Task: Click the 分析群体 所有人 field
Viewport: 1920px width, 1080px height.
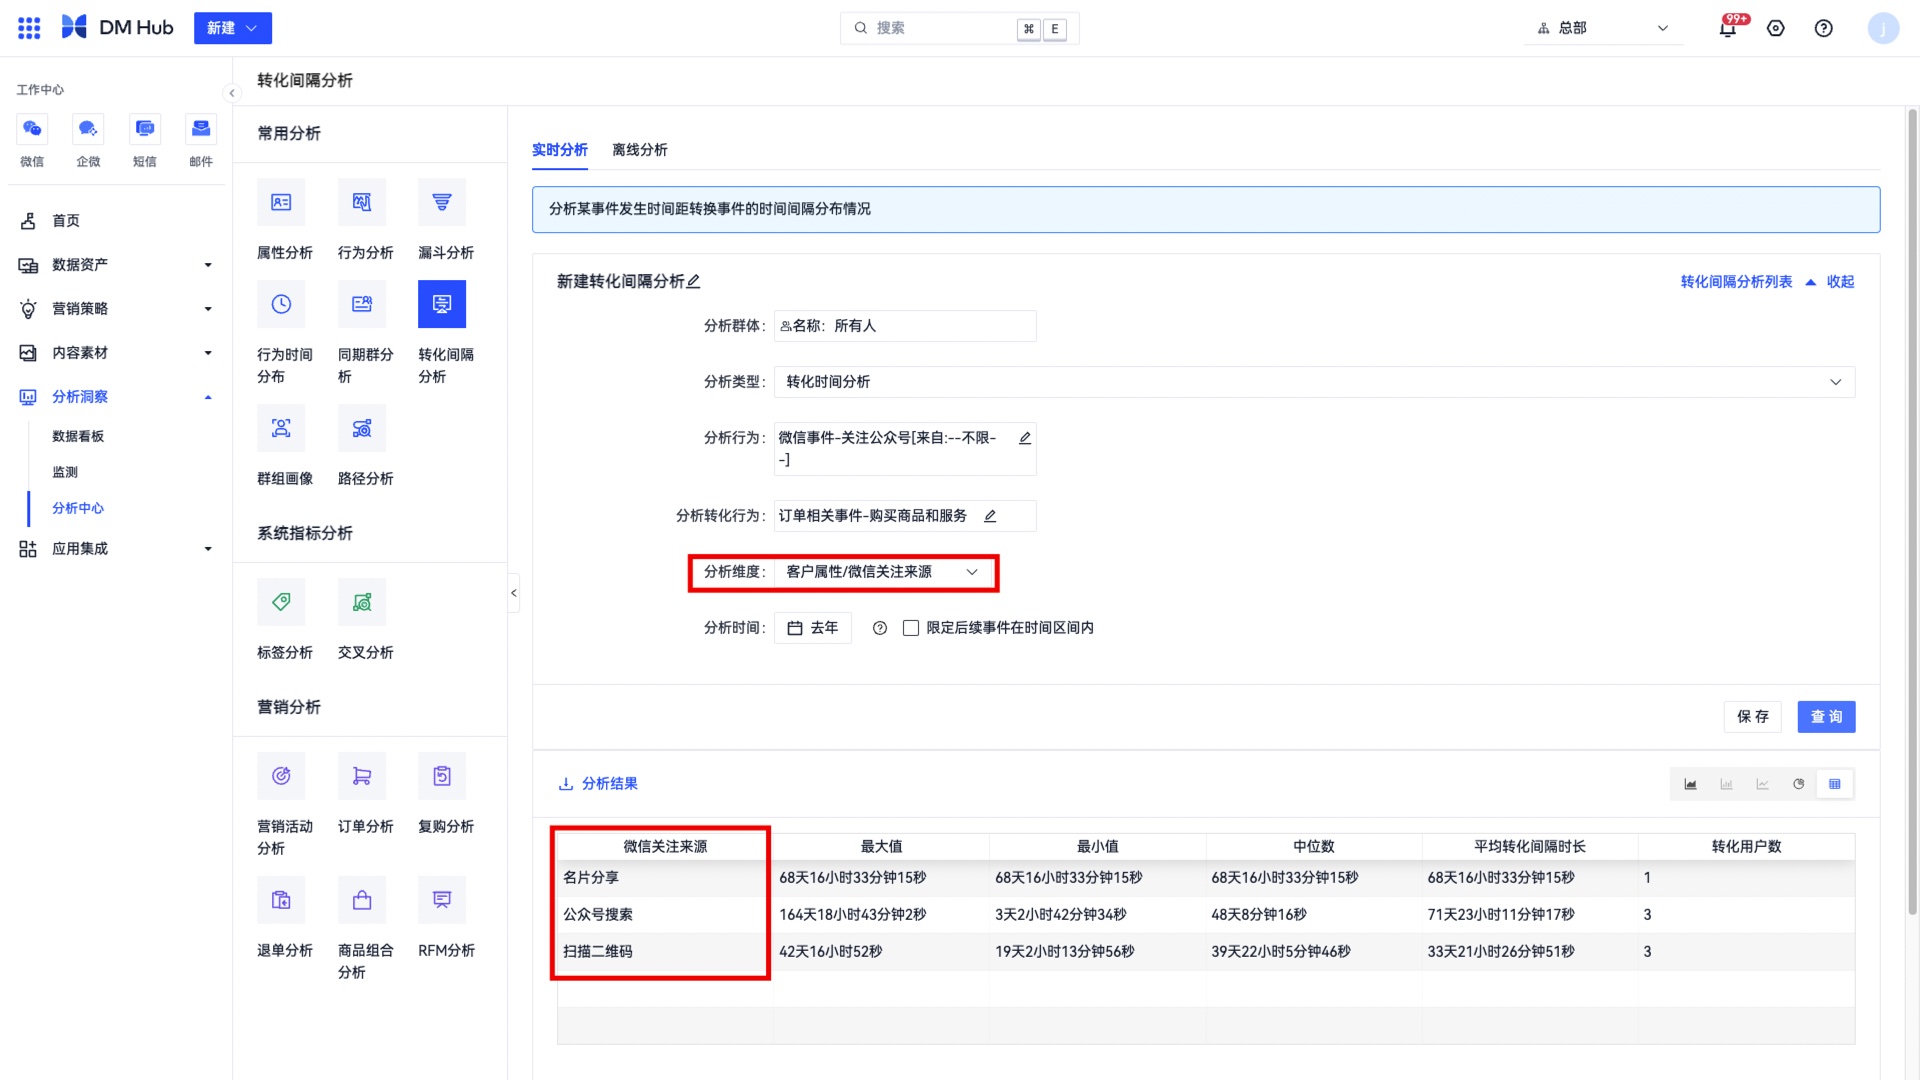Action: coord(905,326)
